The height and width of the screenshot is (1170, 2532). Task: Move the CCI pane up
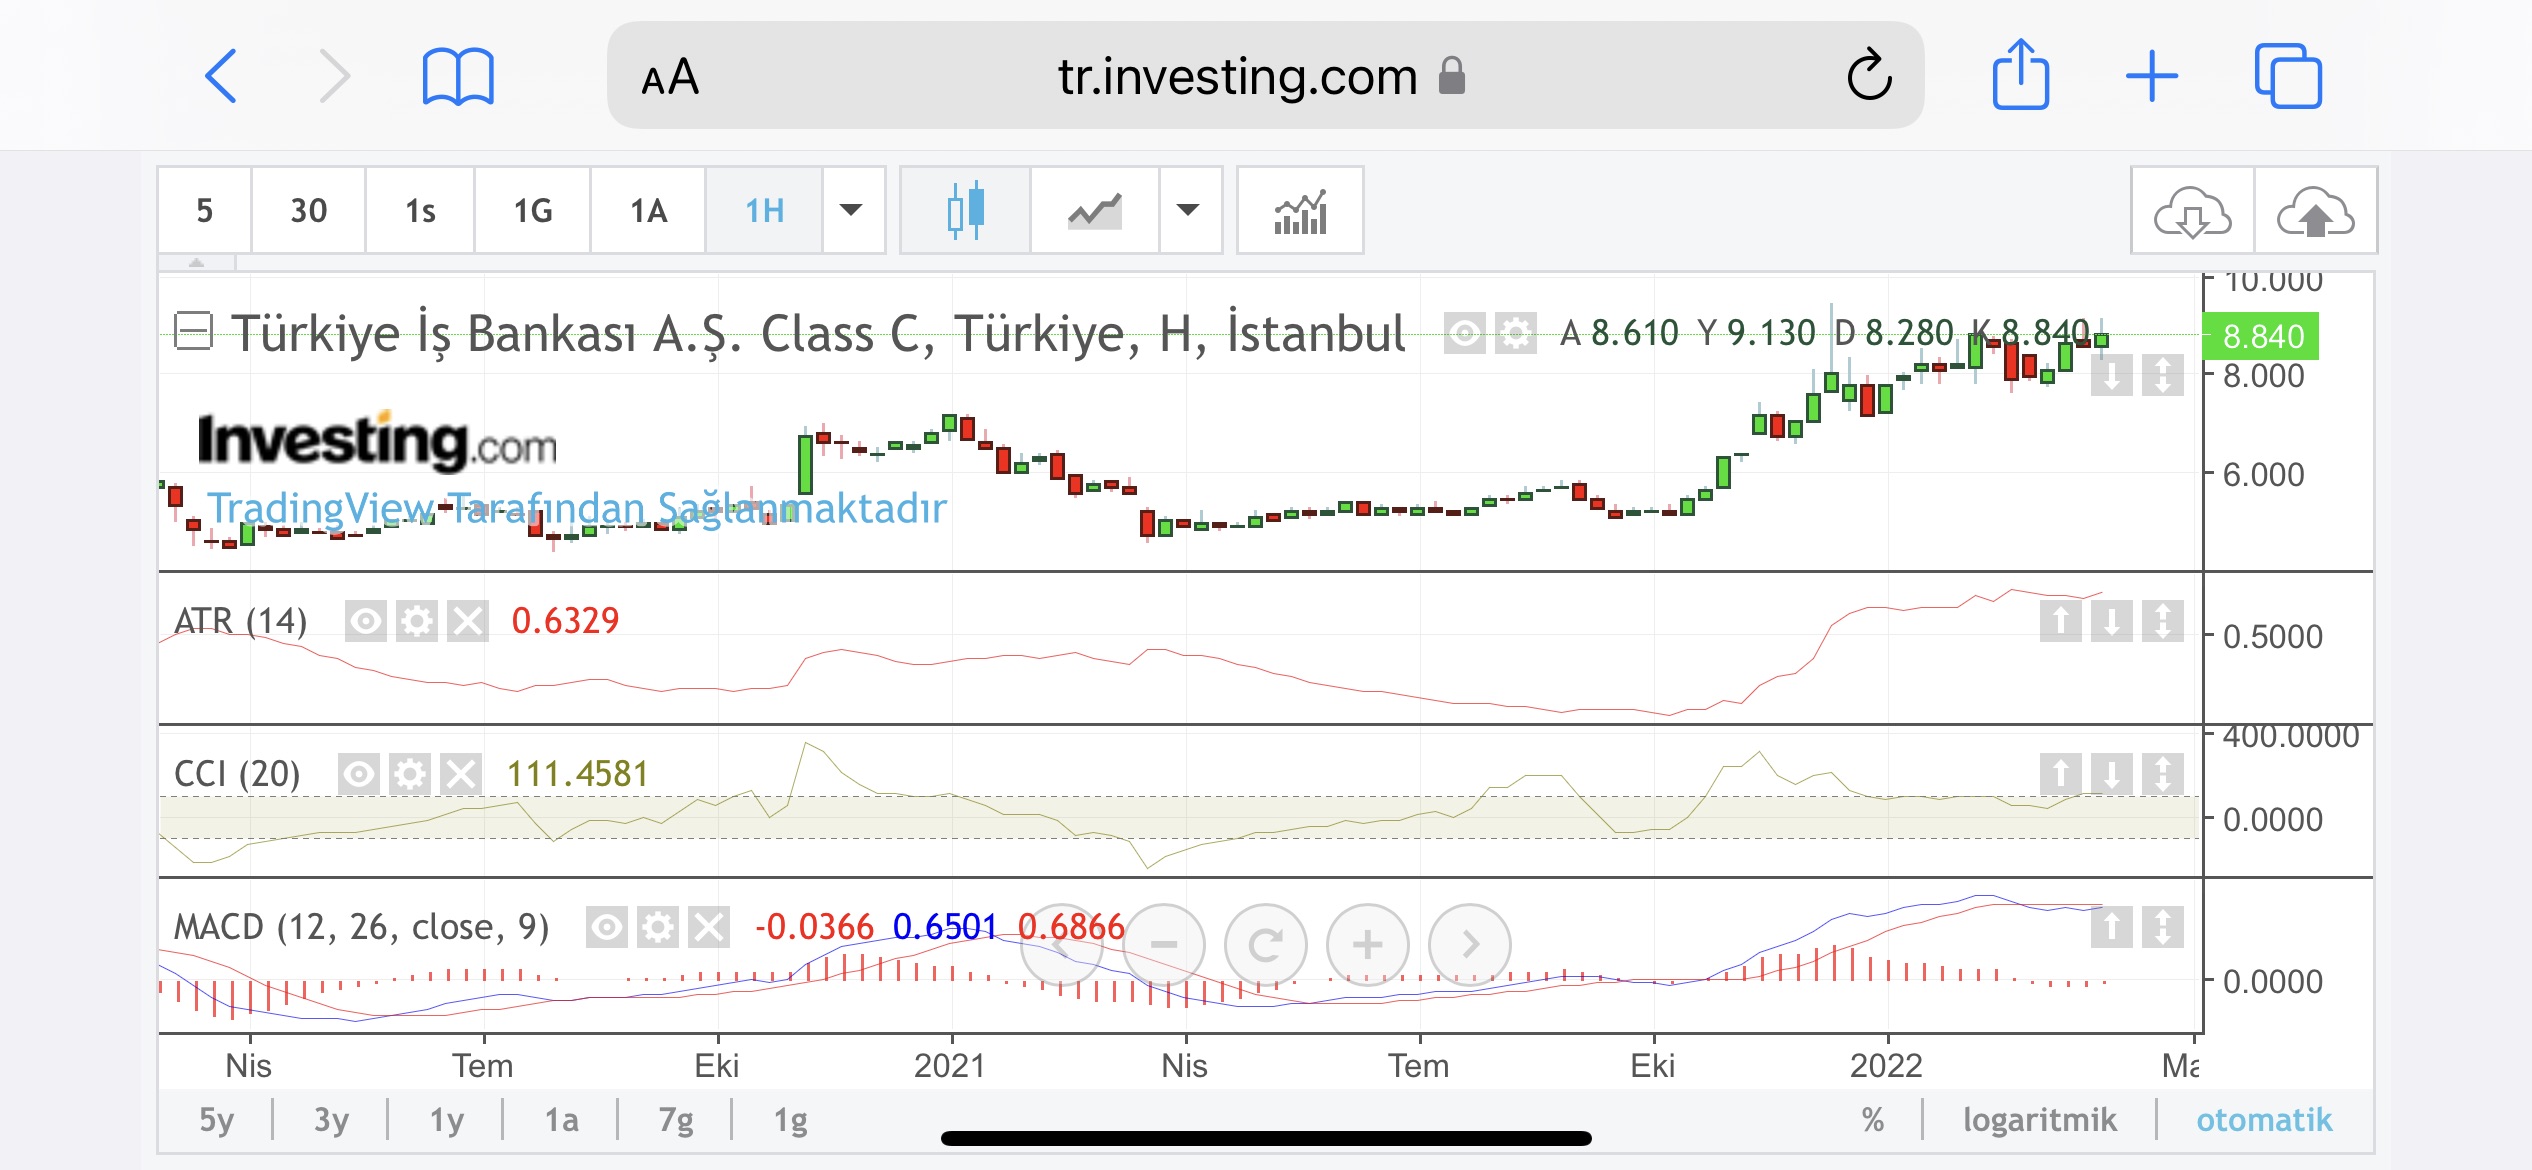coord(2061,774)
